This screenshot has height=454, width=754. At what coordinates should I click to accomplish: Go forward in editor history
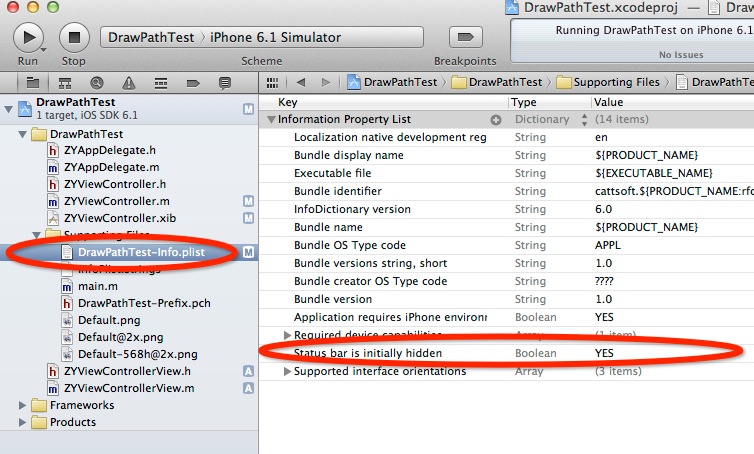326,82
